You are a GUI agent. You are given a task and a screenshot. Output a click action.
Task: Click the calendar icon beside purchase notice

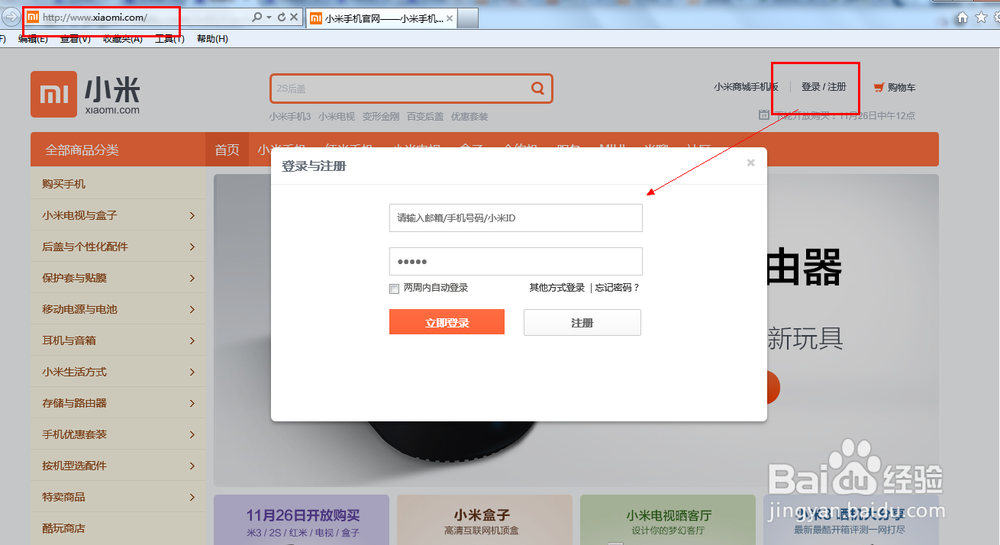pyautogui.click(x=763, y=115)
